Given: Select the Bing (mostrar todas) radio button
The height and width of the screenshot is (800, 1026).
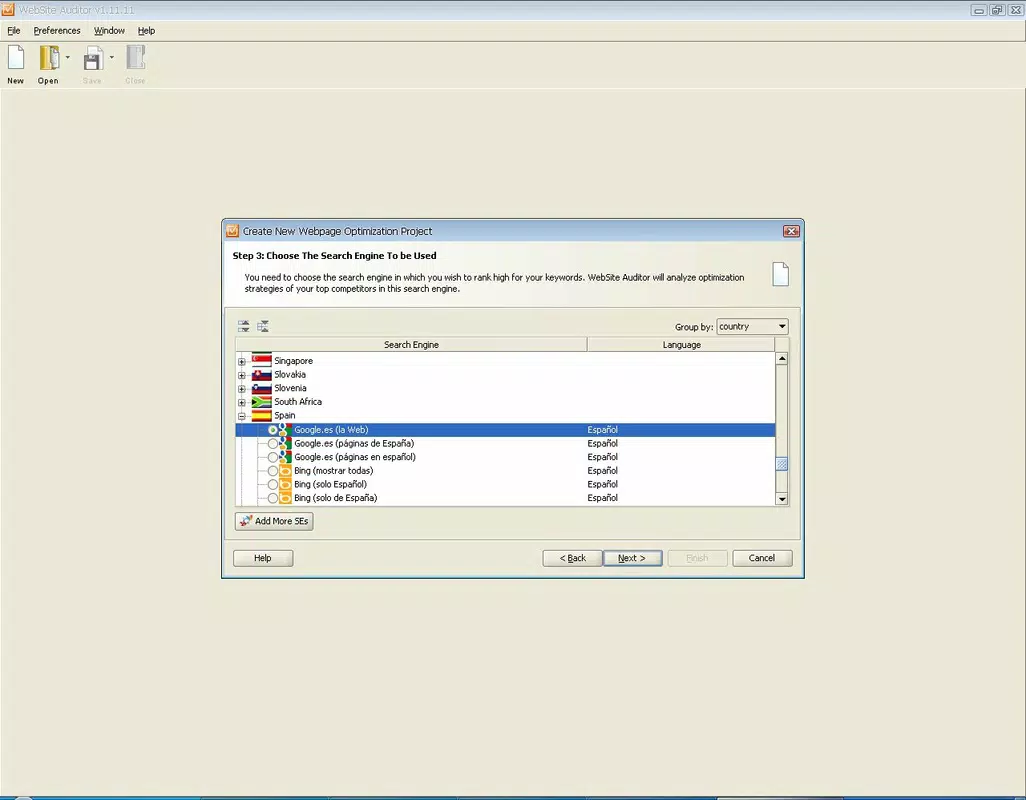Looking at the screenshot, I should pyautogui.click(x=273, y=471).
